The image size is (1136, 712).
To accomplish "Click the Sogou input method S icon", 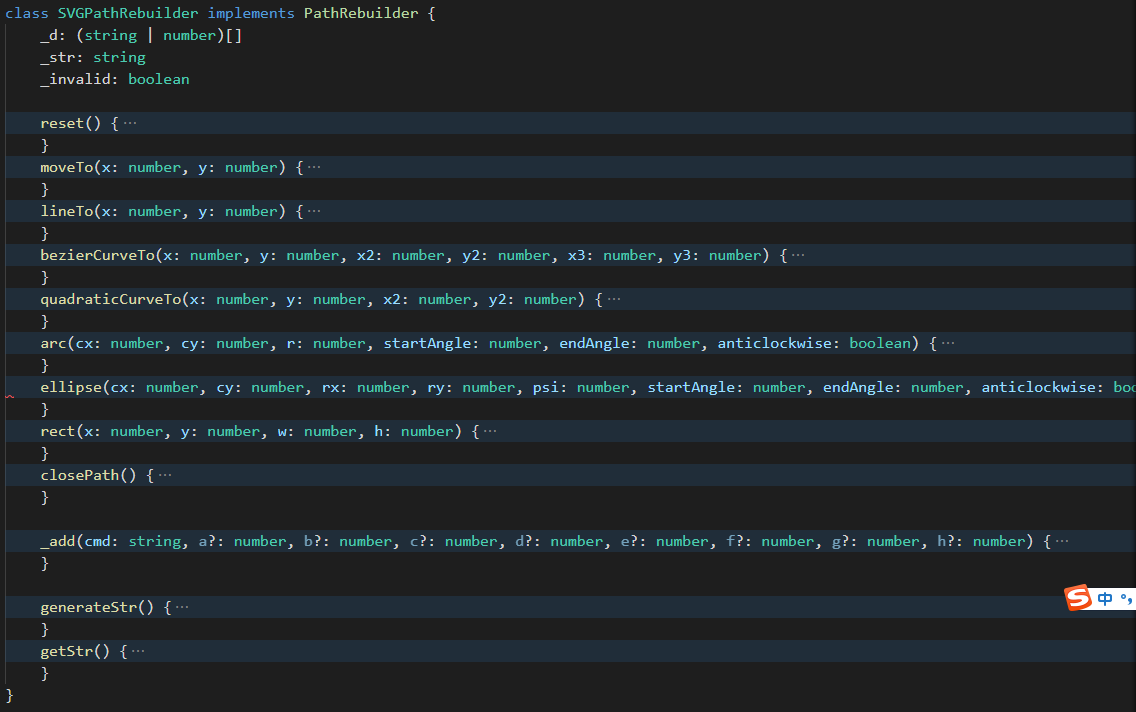I will [1077, 597].
